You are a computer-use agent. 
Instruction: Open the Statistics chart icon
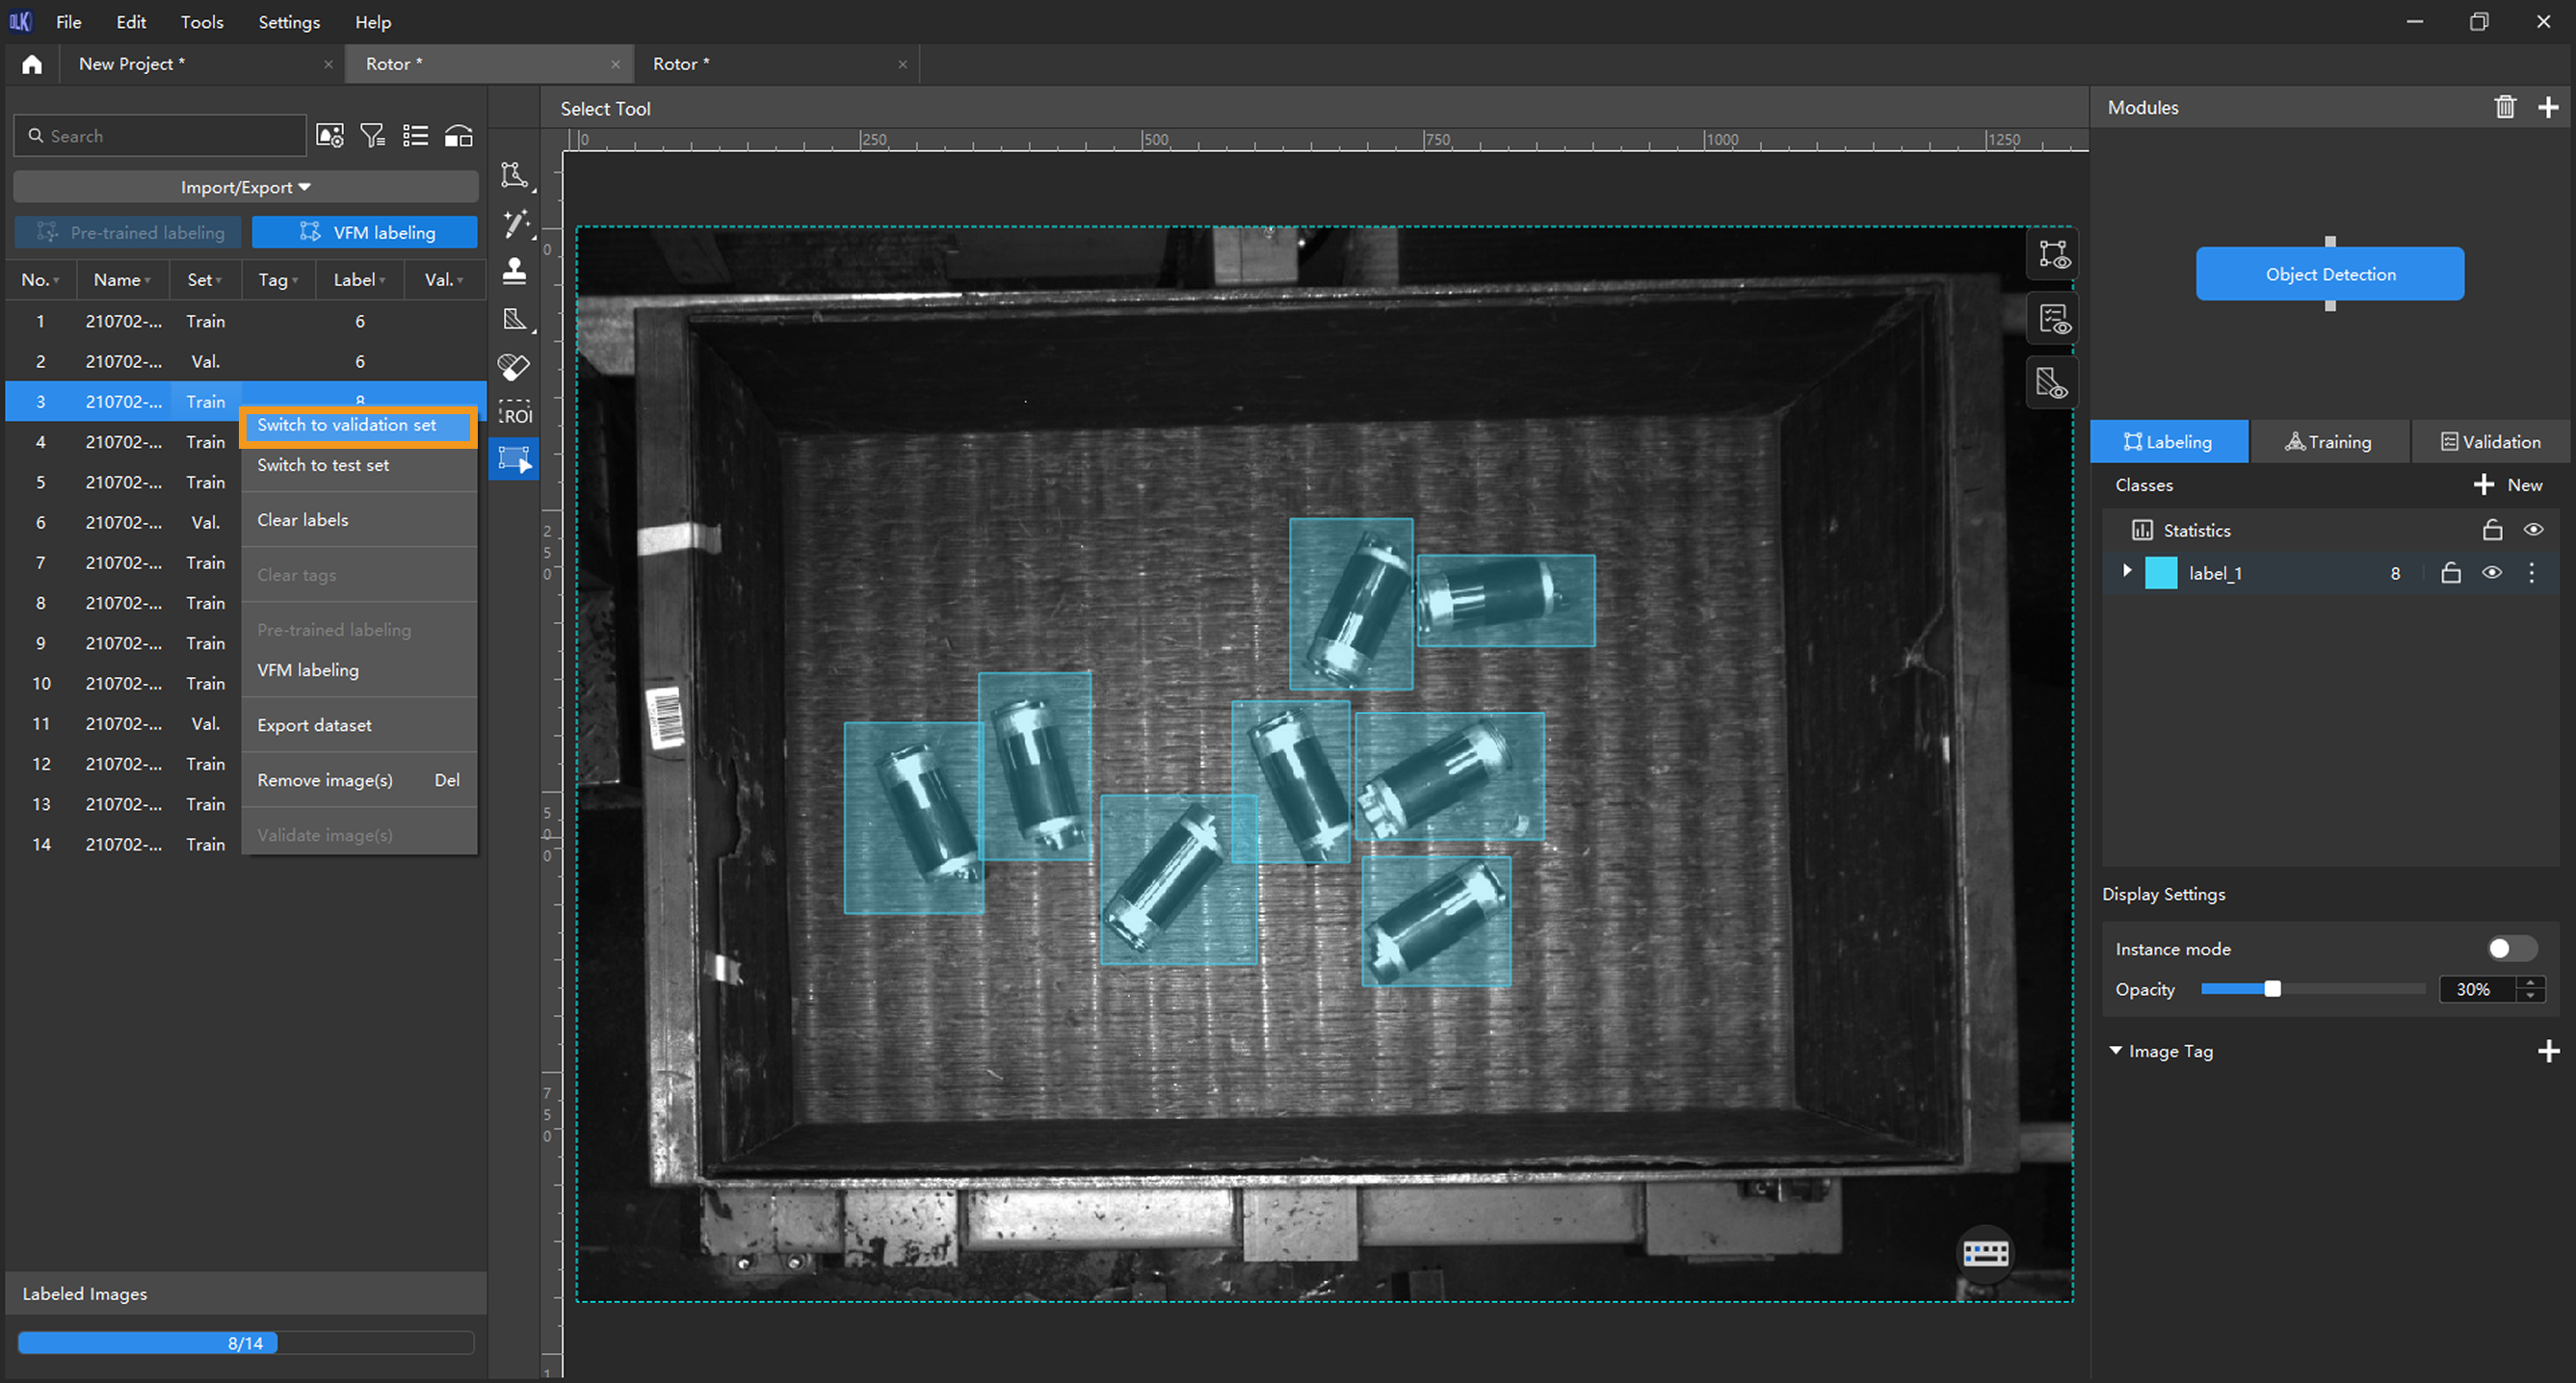pos(2142,530)
